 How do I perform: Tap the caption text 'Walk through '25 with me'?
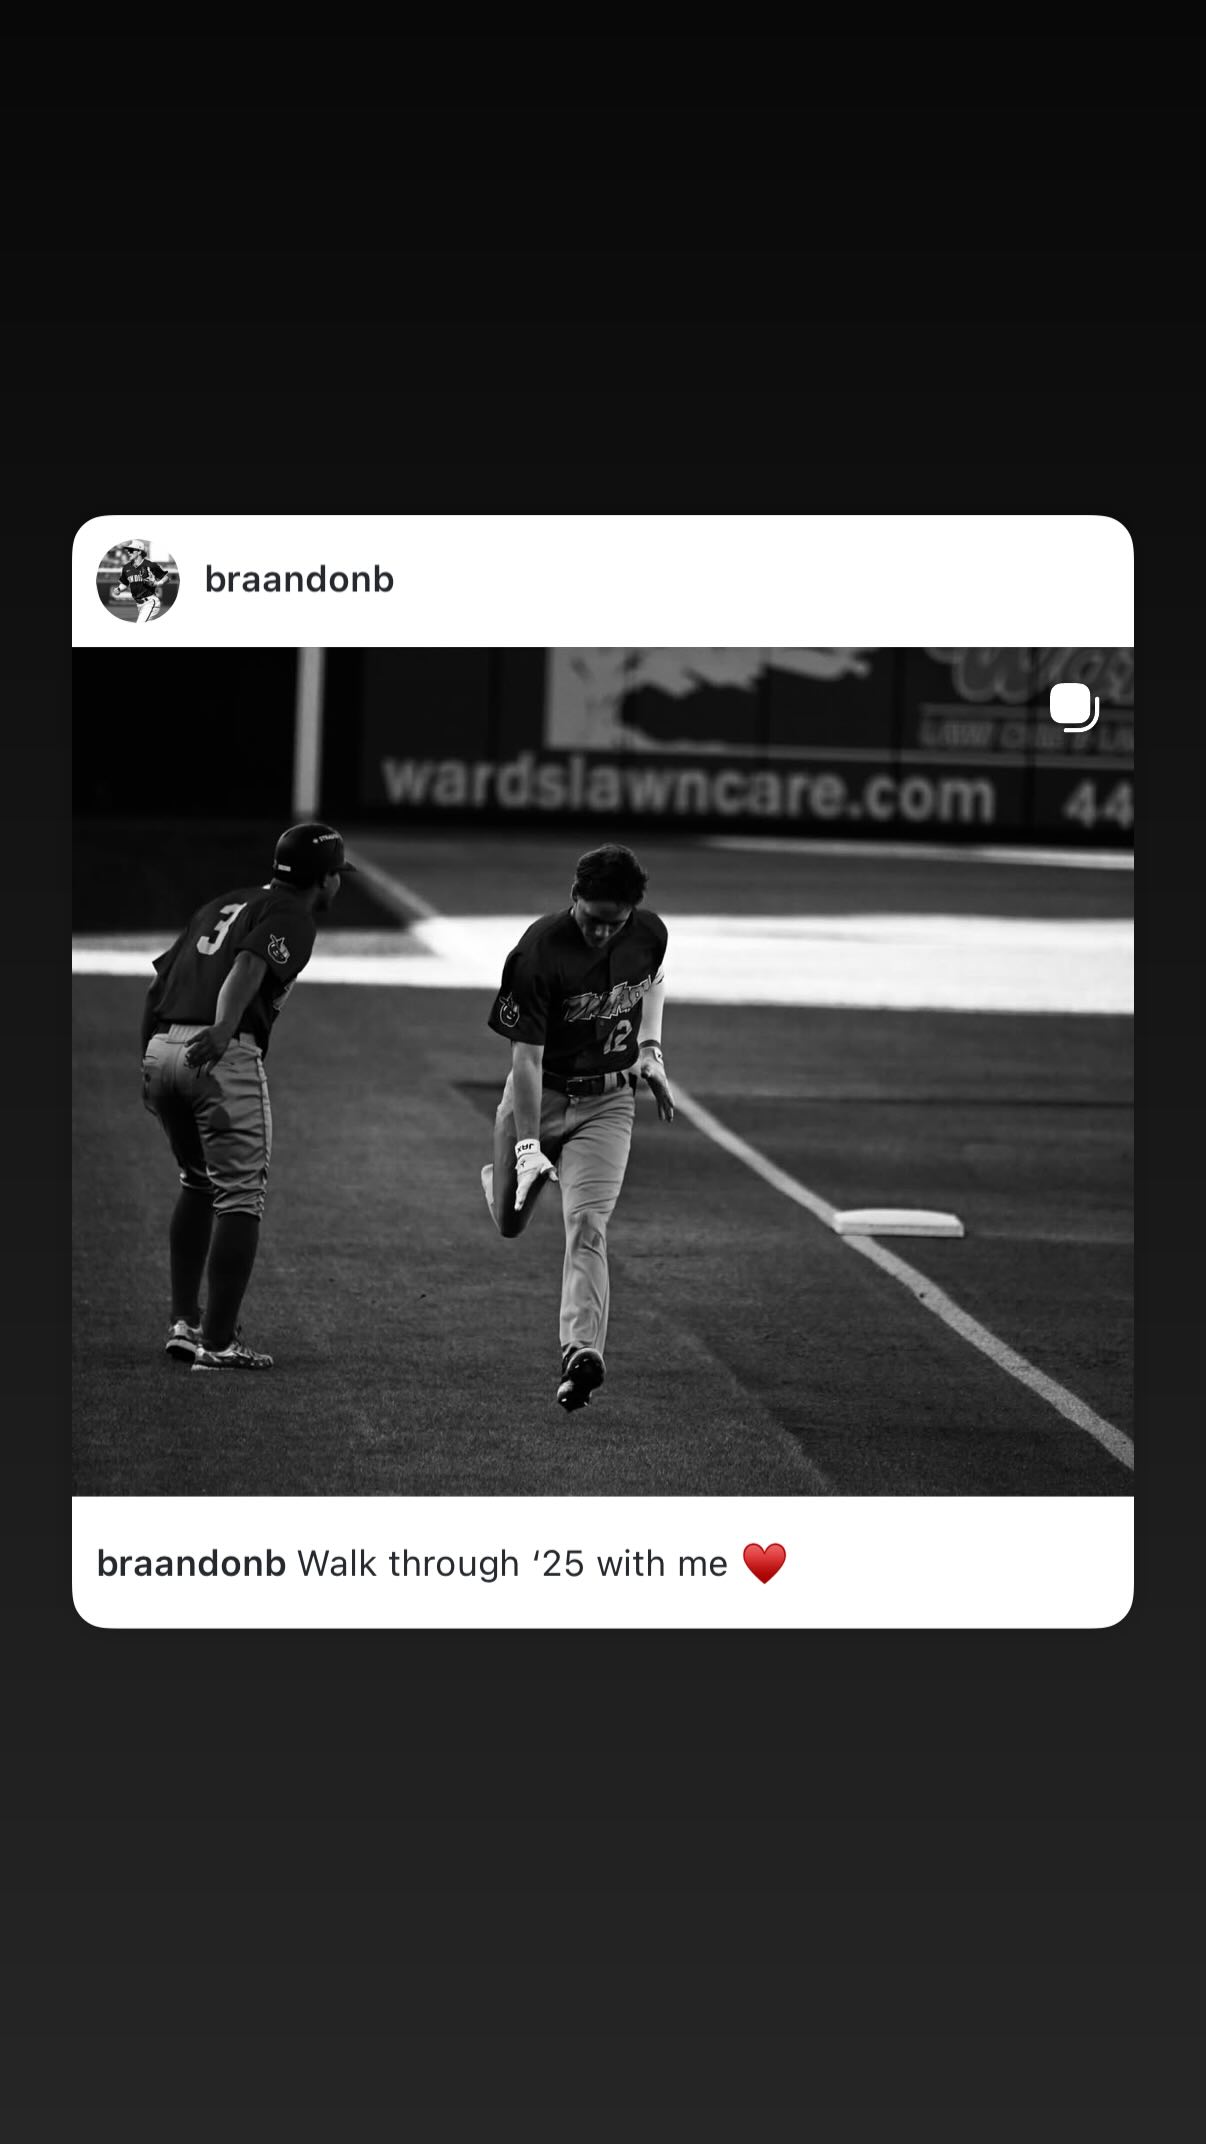click(x=512, y=1564)
